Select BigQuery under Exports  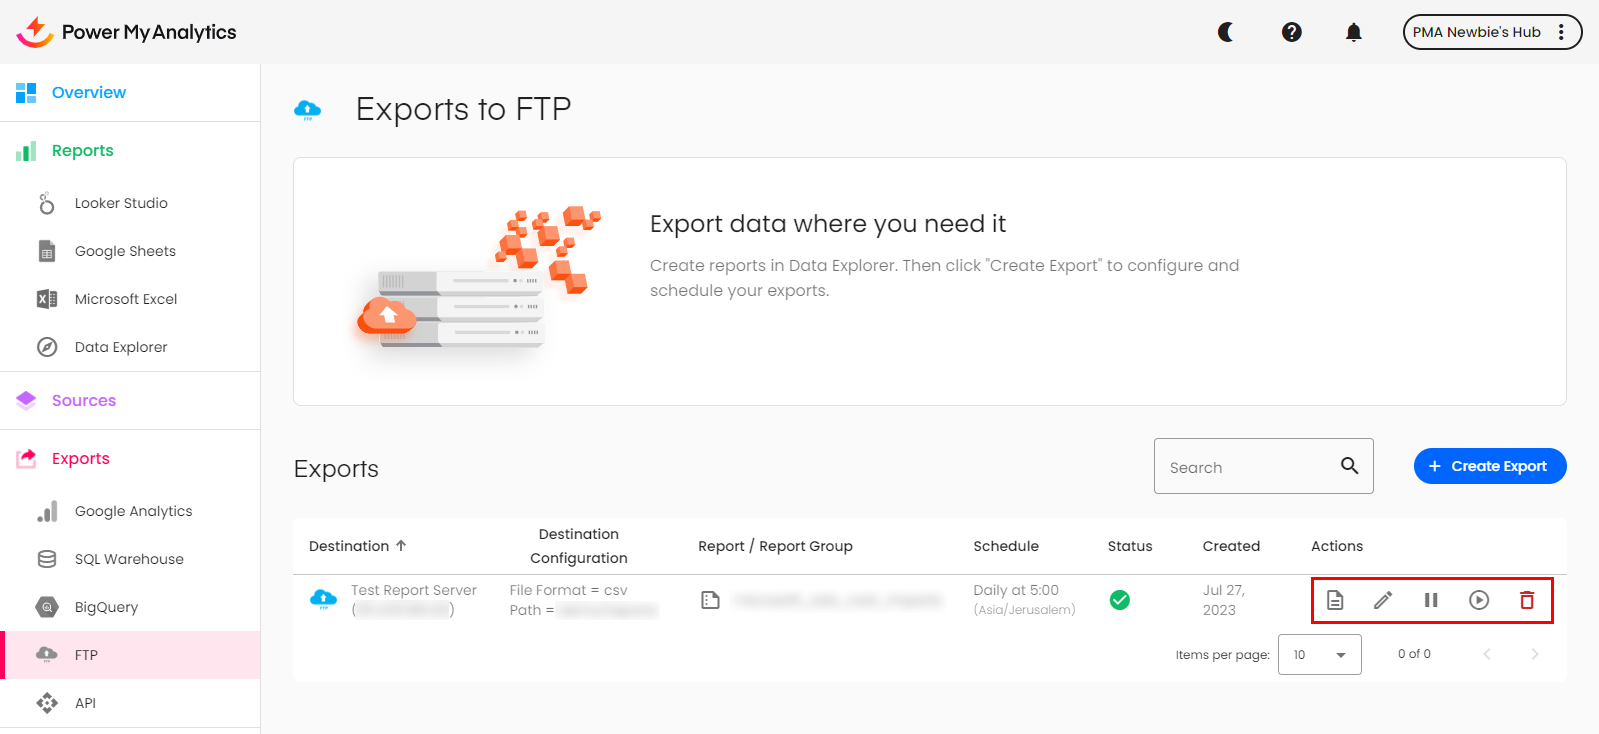coord(106,607)
